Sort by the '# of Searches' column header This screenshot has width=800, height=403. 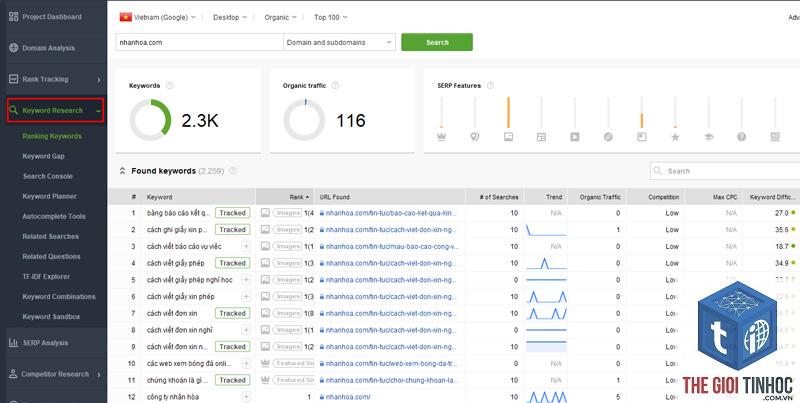495,197
